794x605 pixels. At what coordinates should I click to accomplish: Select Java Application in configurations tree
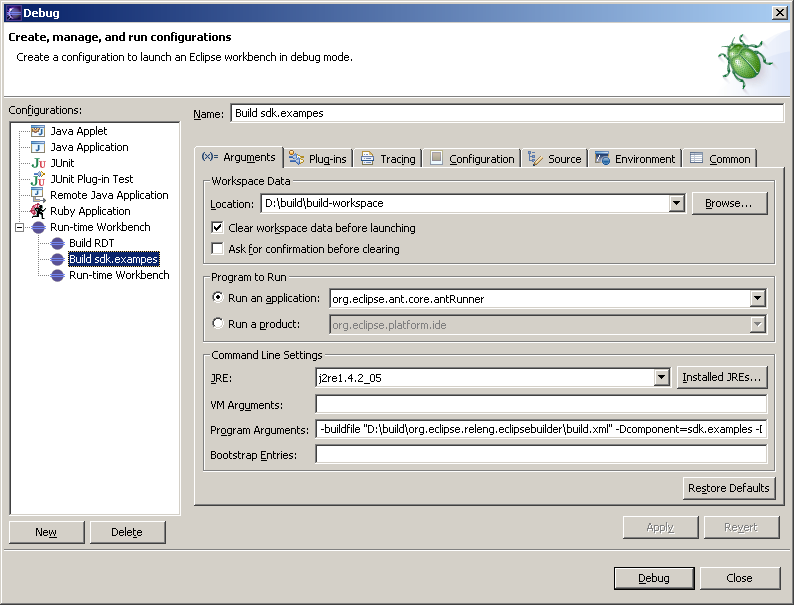coord(90,147)
